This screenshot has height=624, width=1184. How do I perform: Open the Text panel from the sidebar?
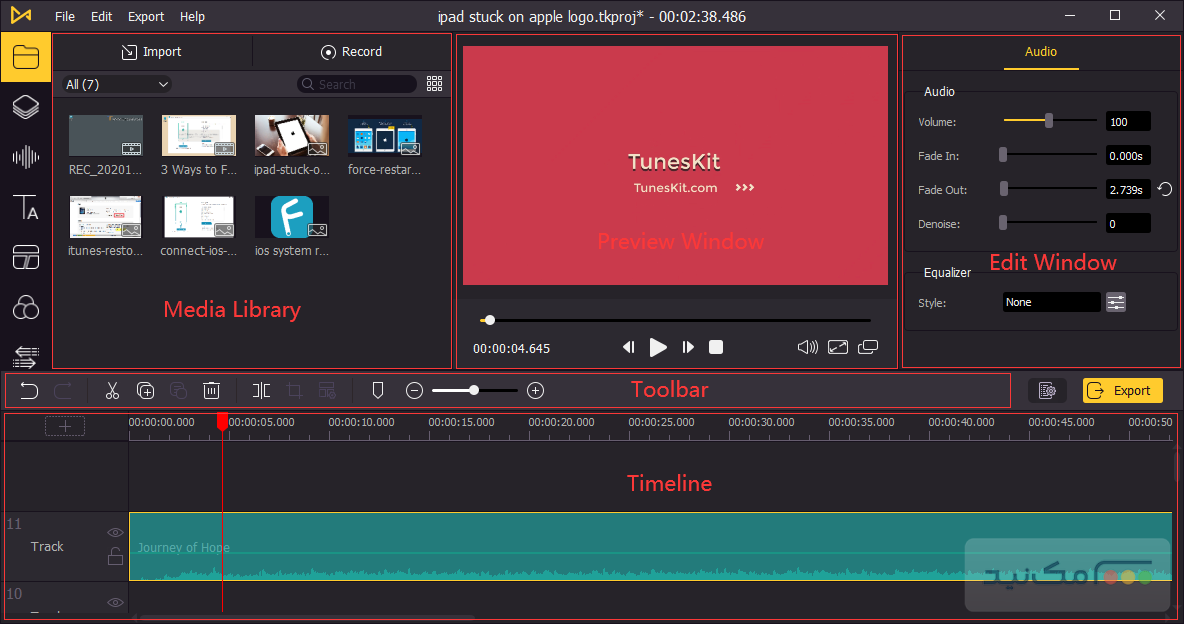coord(25,207)
